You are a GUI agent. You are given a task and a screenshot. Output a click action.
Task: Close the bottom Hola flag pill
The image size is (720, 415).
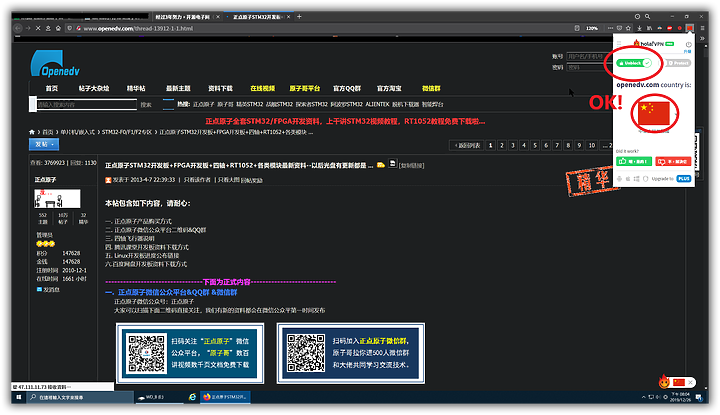pyautogui.click(x=690, y=382)
